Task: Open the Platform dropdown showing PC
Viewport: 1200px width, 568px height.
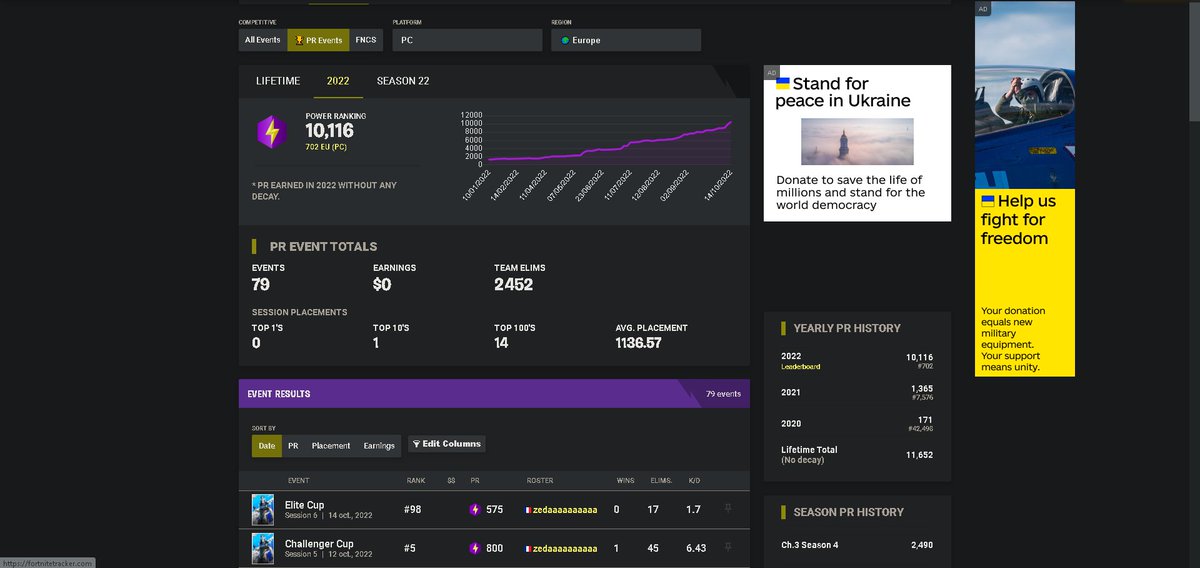Action: (x=466, y=40)
